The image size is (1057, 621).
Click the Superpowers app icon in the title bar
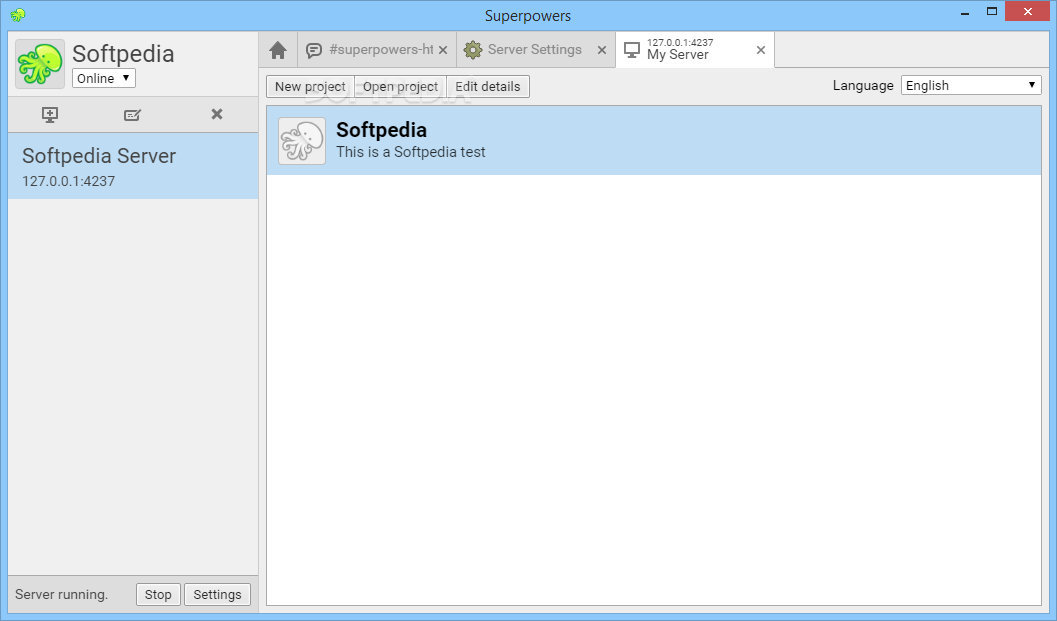point(18,14)
